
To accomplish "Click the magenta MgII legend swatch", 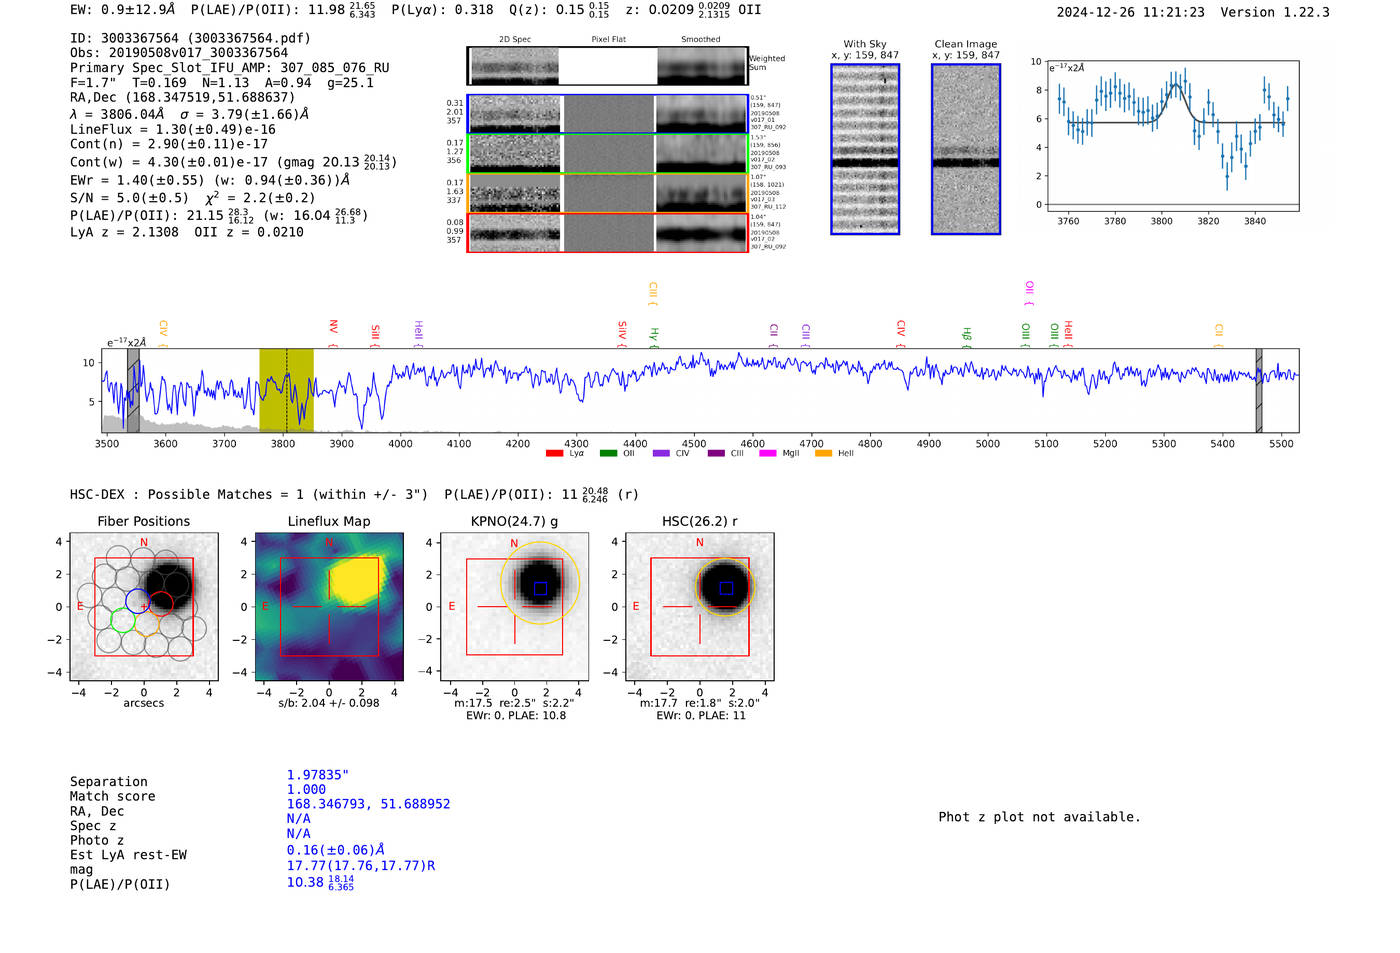I will 768,454.
